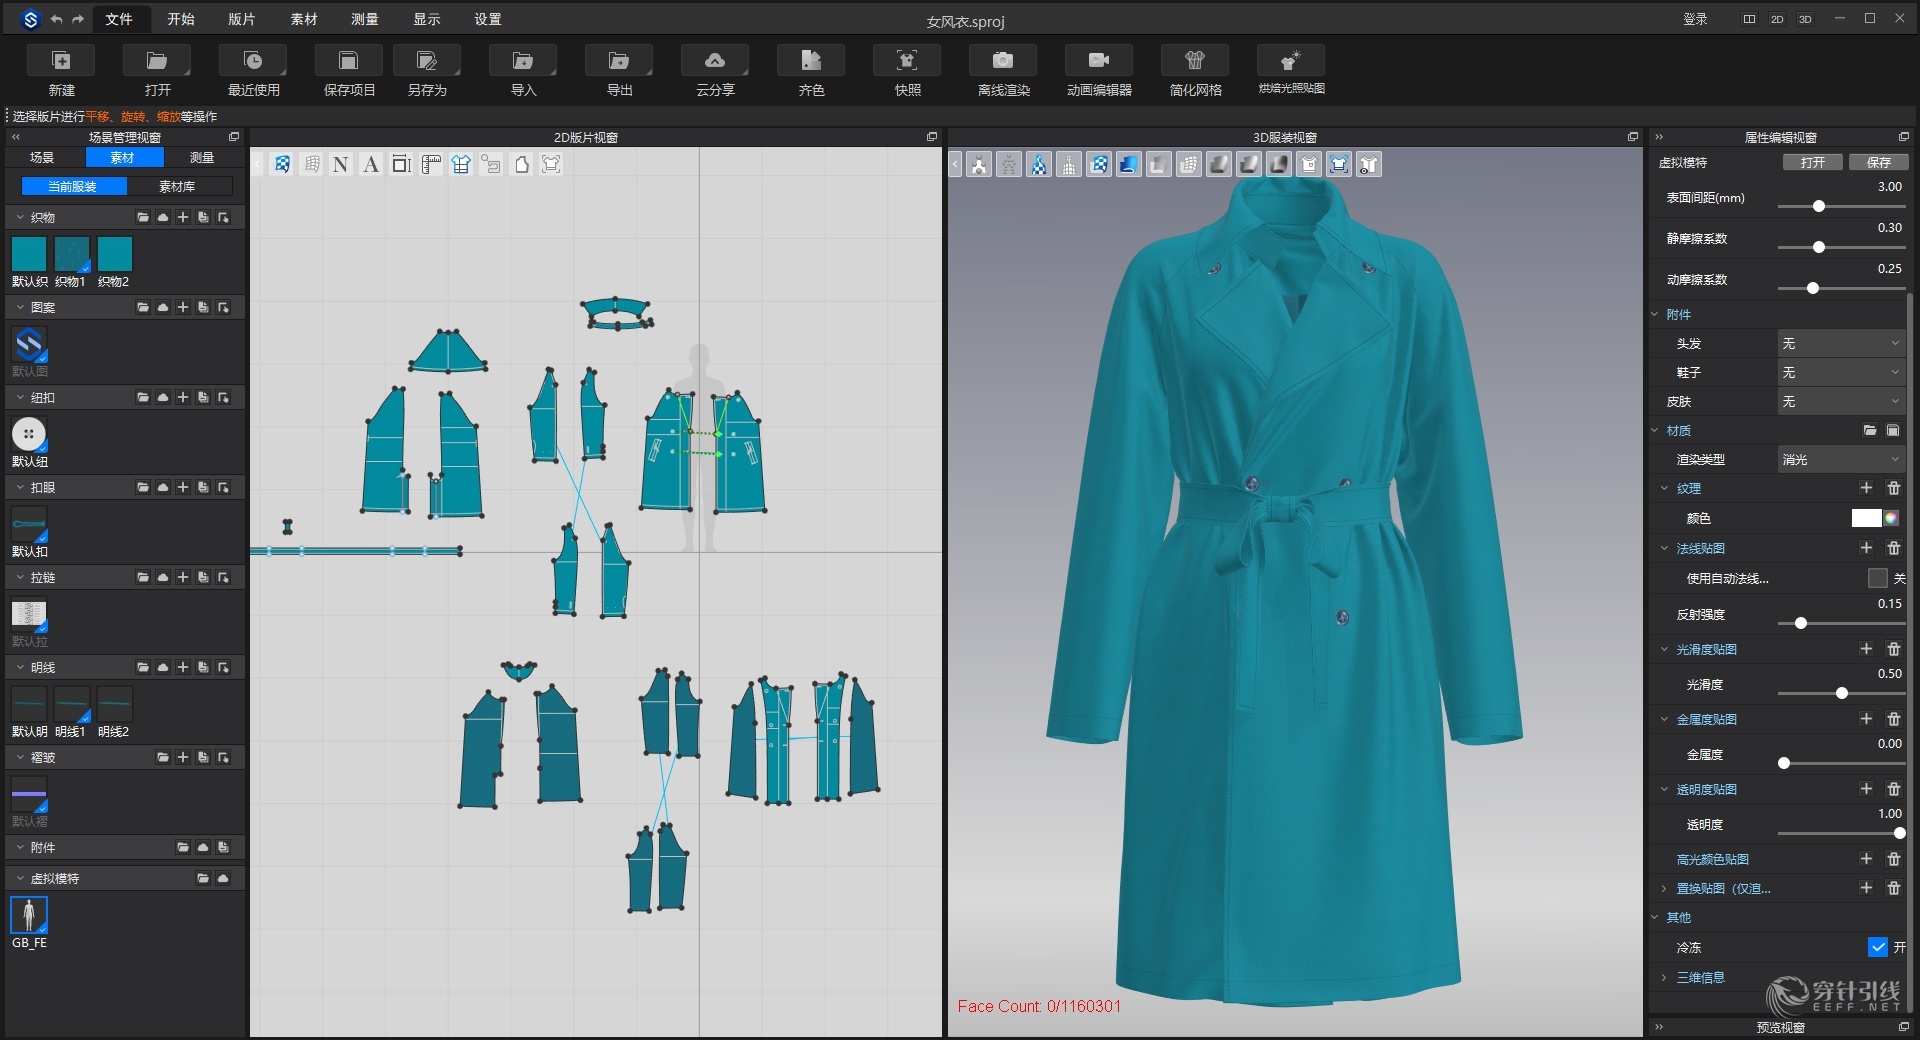Click 烘焙光照贴图 bake lightmap tool
Screen dimensions: 1920x1040
[x=1290, y=70]
